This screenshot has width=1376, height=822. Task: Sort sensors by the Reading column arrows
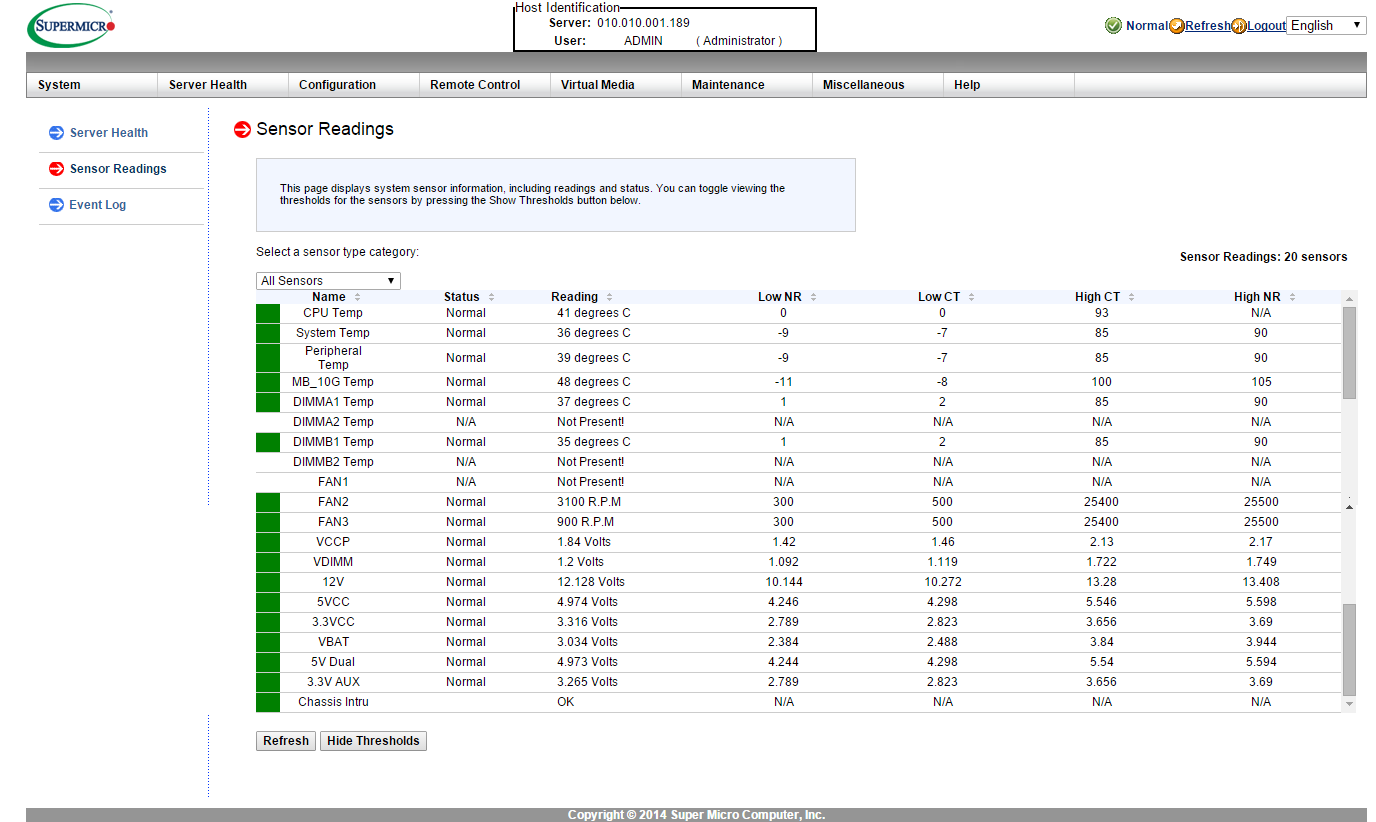(609, 297)
